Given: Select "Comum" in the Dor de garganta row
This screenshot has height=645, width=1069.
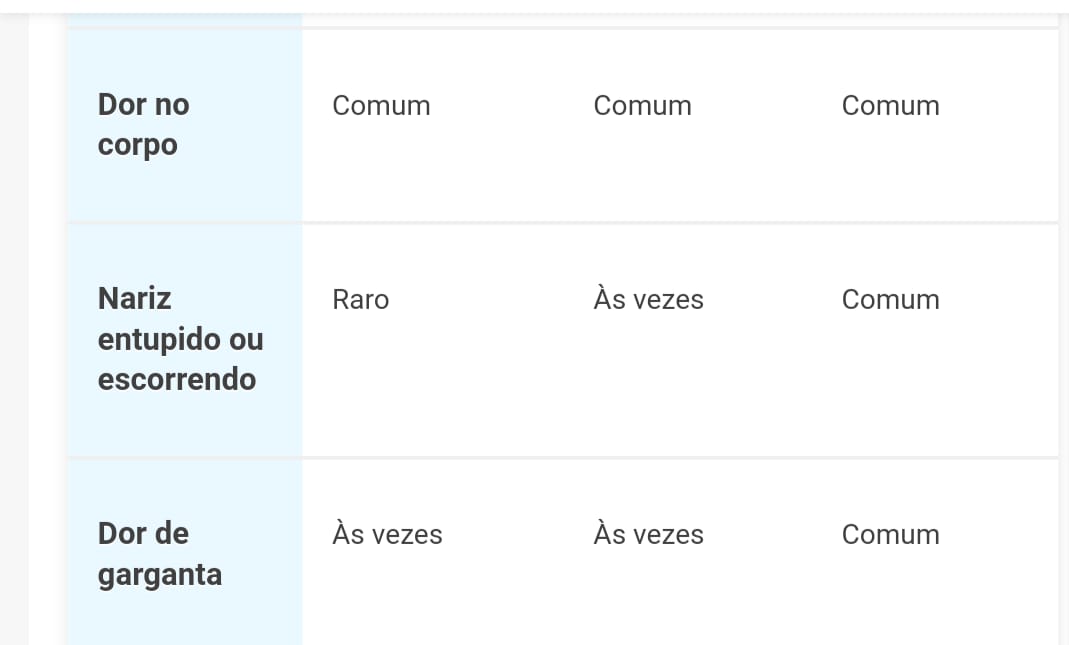Looking at the screenshot, I should pos(890,535).
